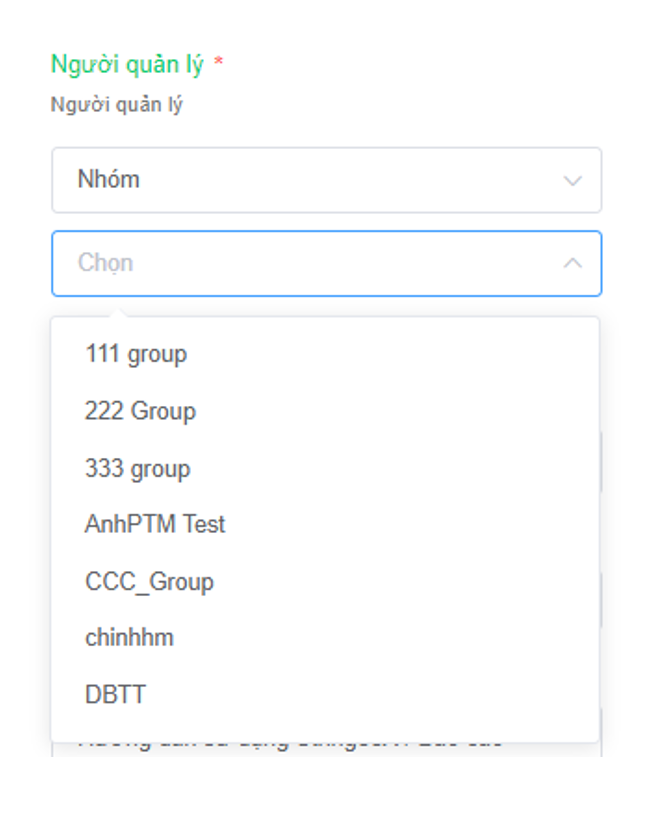Choose the CCC_Group option
This screenshot has width=654, height=816.
149,582
